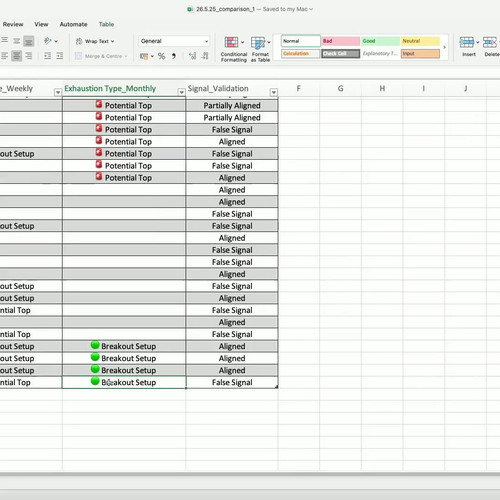Image resolution: width=500 pixels, height=500 pixels.
Task: Apply comma style icon
Action: (x=174, y=56)
